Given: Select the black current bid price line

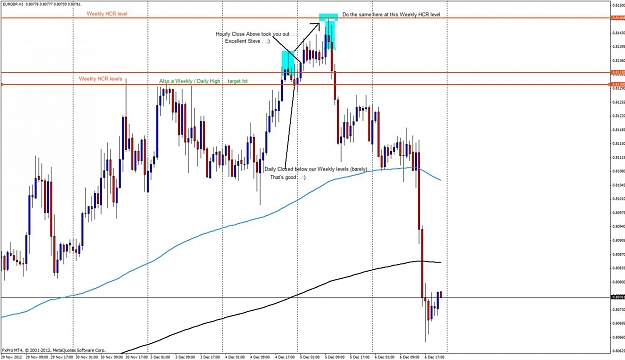Looking at the screenshot, I should coord(305,297).
